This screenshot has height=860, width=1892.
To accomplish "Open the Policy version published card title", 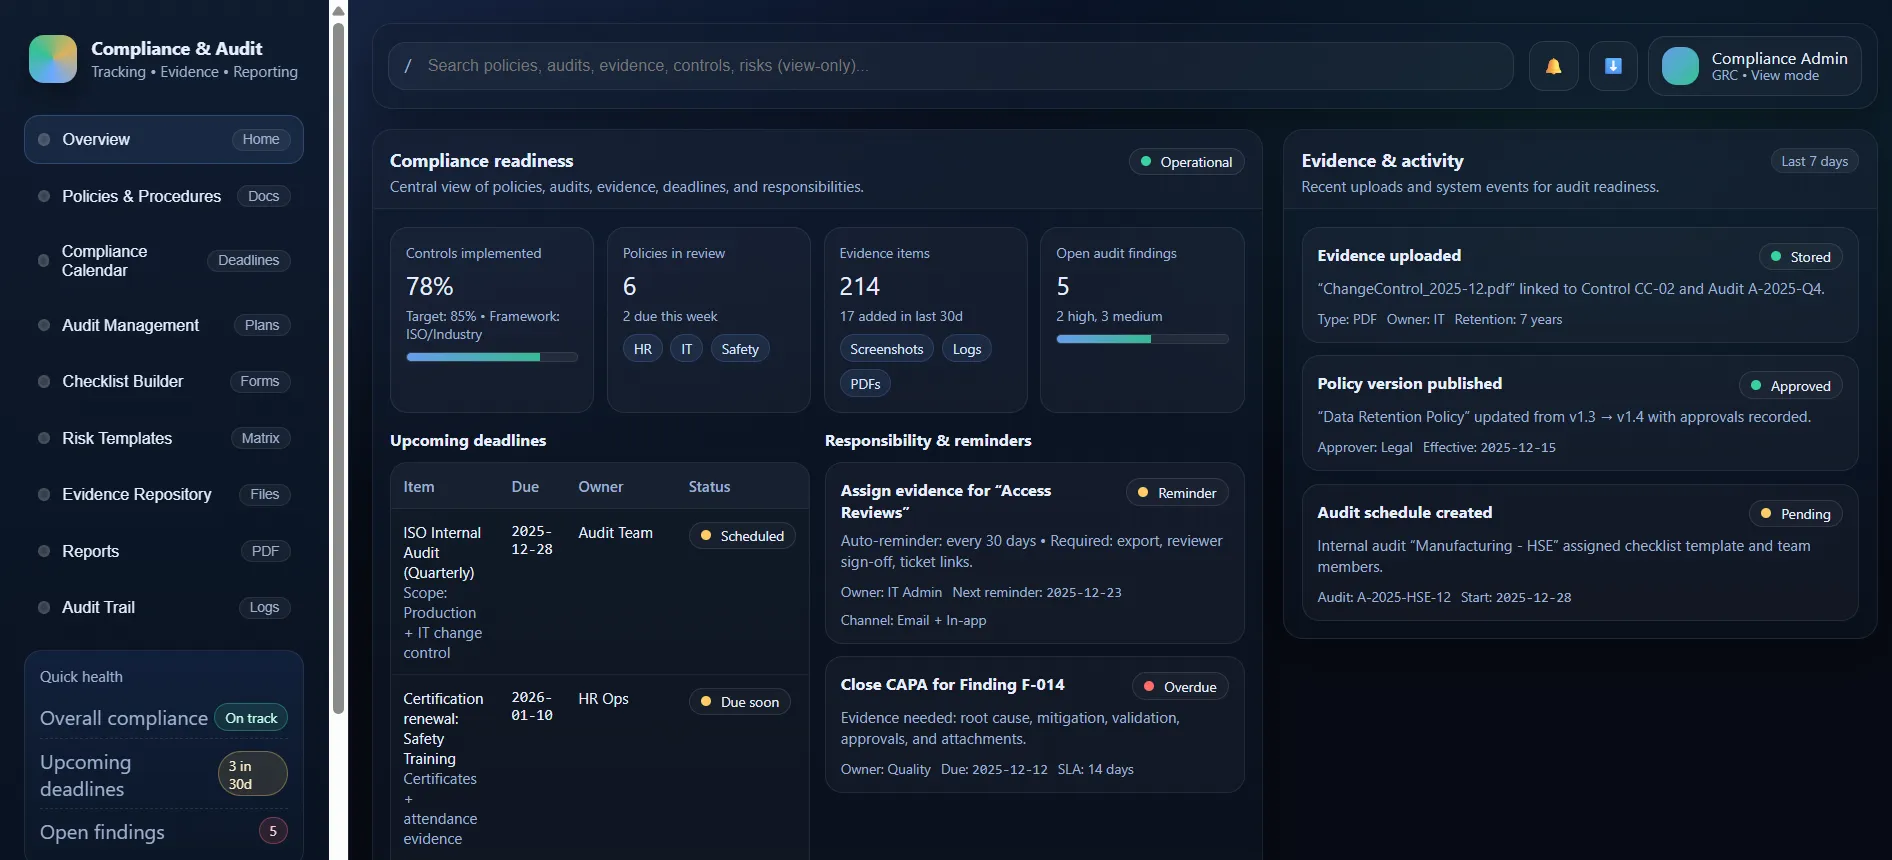I will pyautogui.click(x=1409, y=384).
